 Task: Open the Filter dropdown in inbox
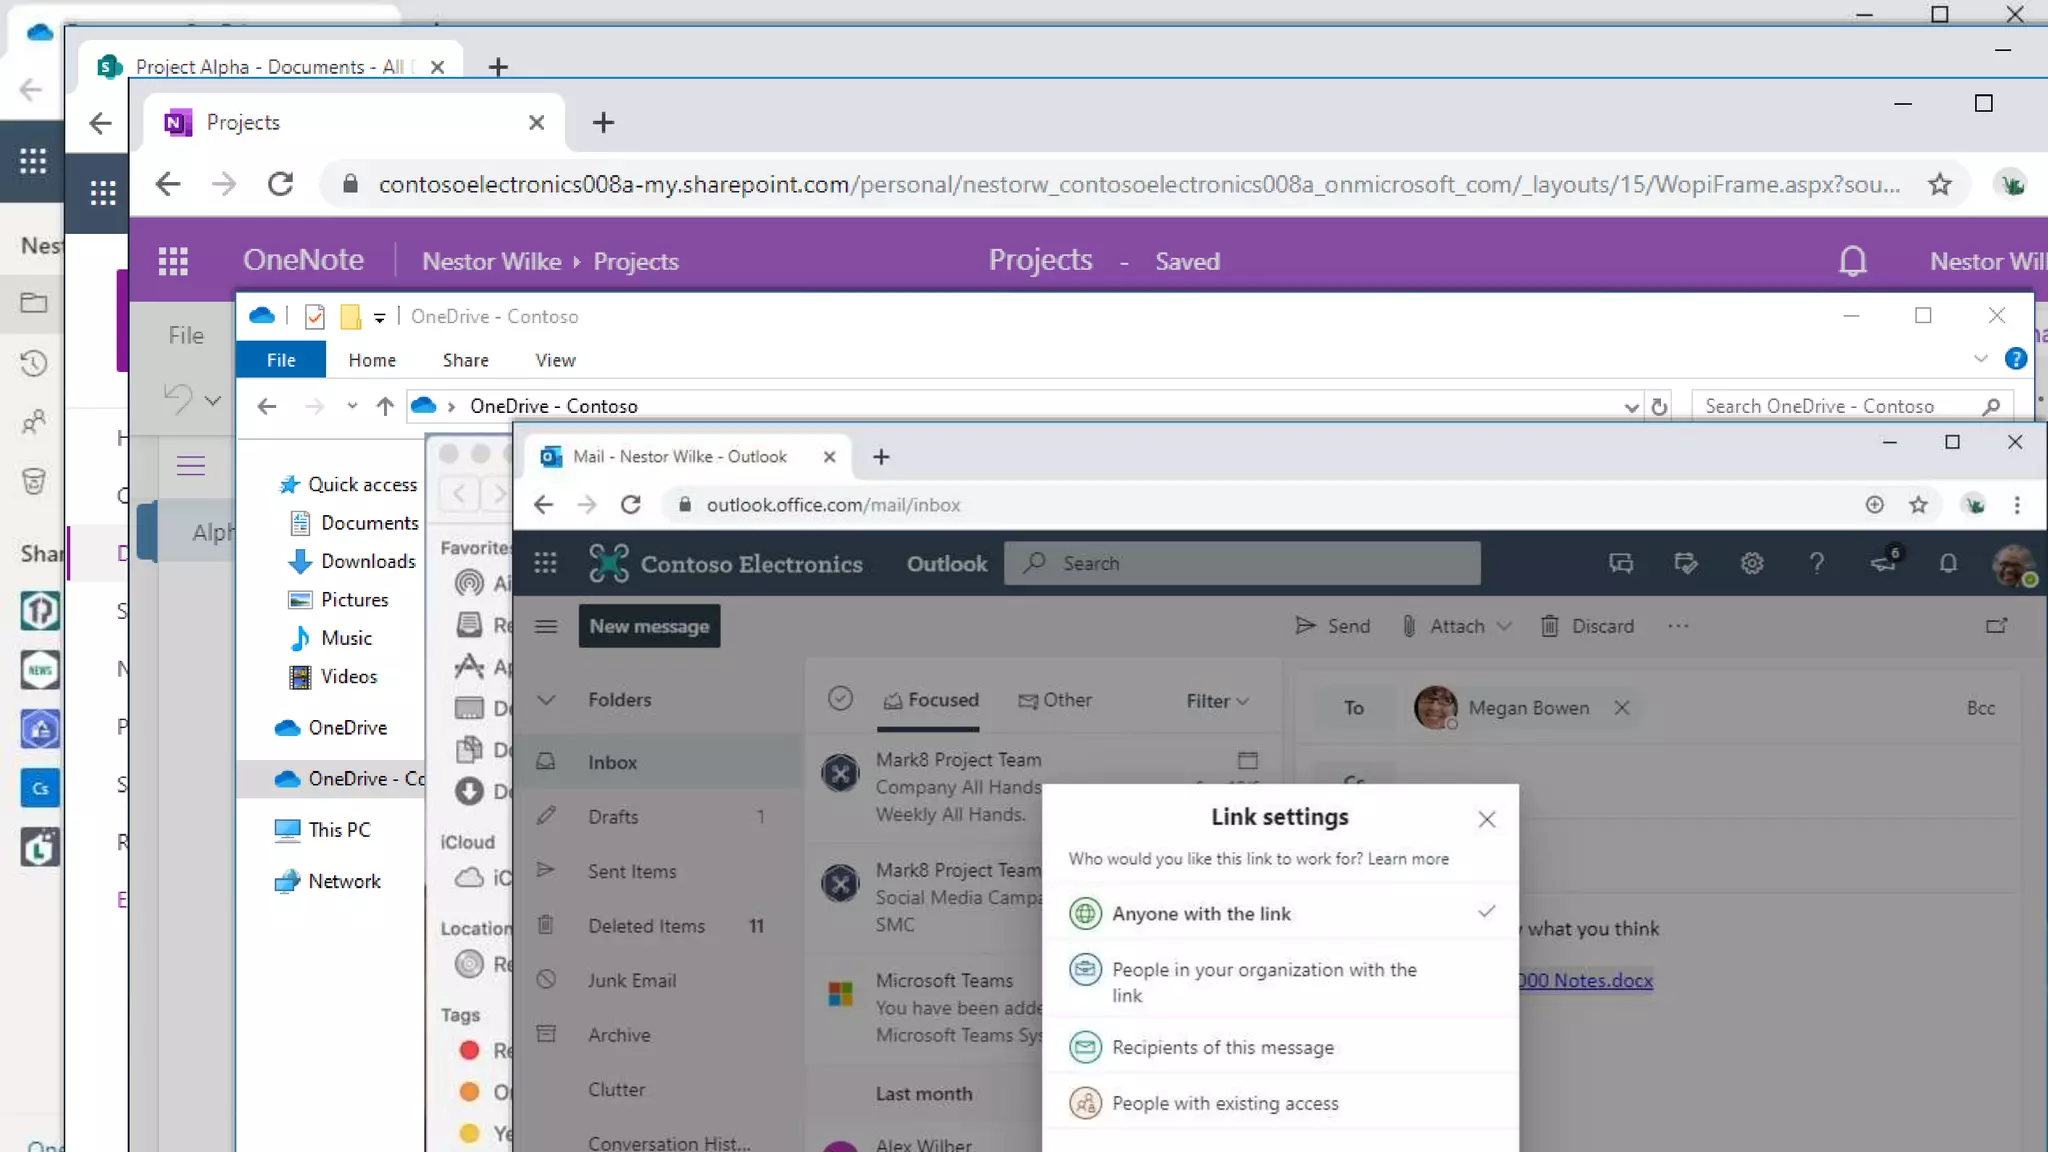1217,701
